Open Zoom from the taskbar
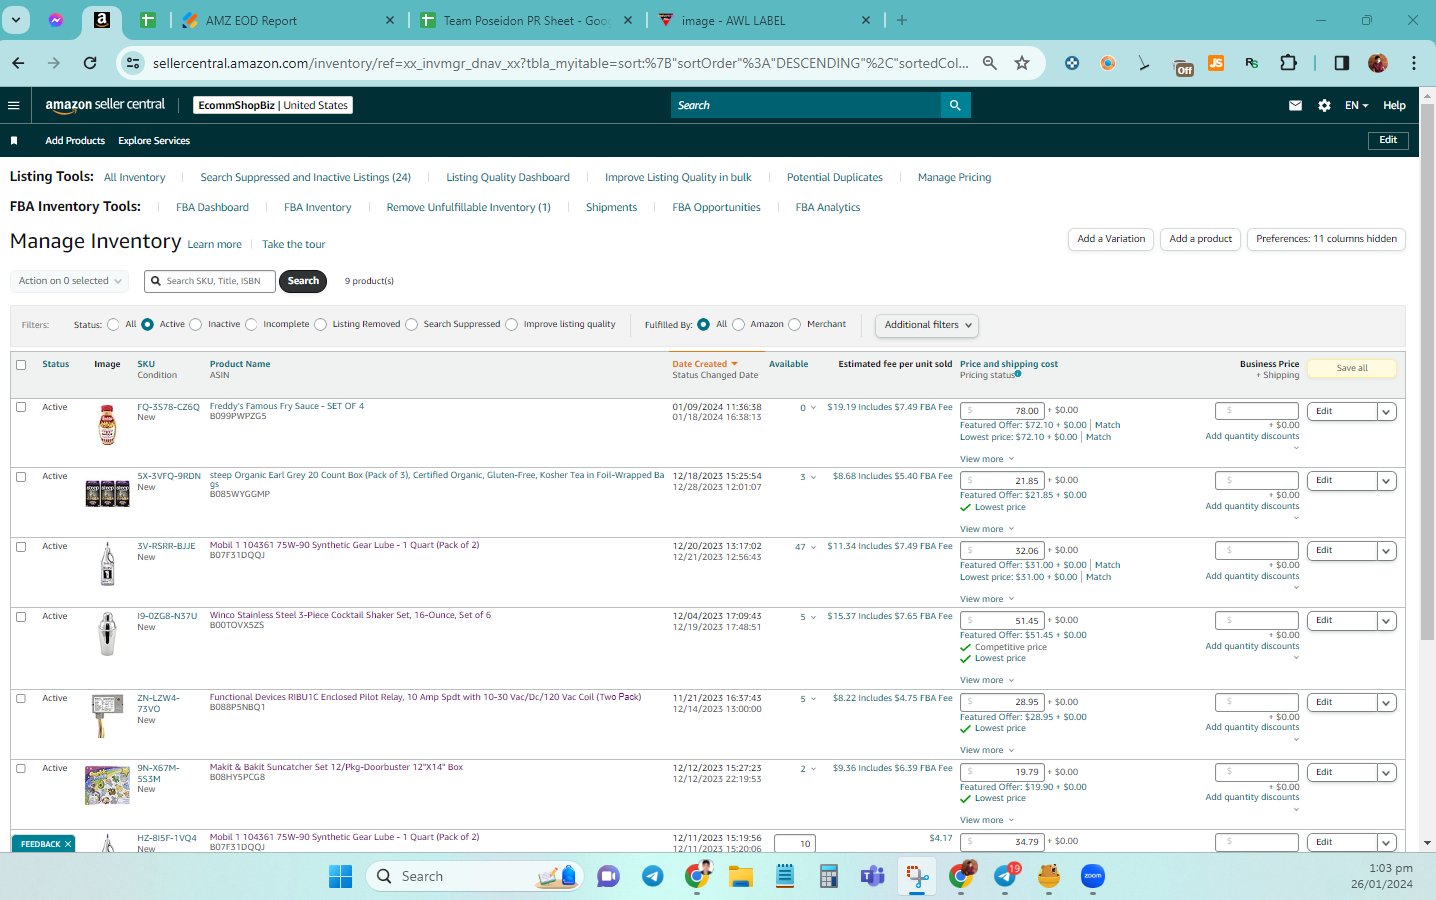Image resolution: width=1436 pixels, height=900 pixels. [x=1093, y=876]
